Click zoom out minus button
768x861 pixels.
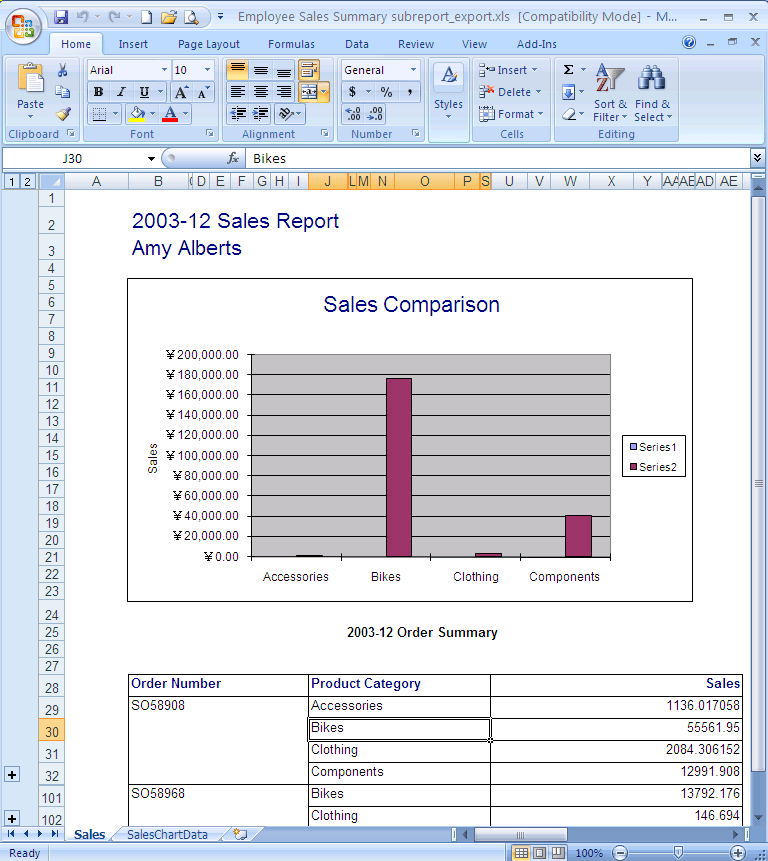(x=620, y=853)
